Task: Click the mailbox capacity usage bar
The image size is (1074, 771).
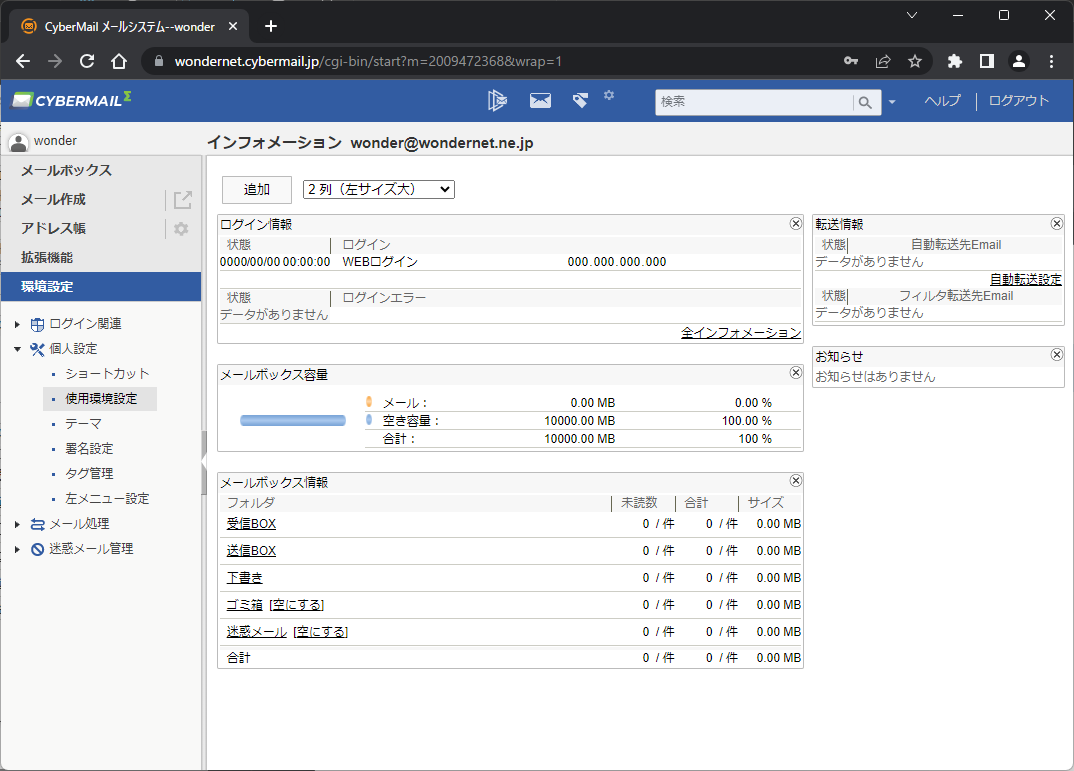Action: tap(293, 420)
